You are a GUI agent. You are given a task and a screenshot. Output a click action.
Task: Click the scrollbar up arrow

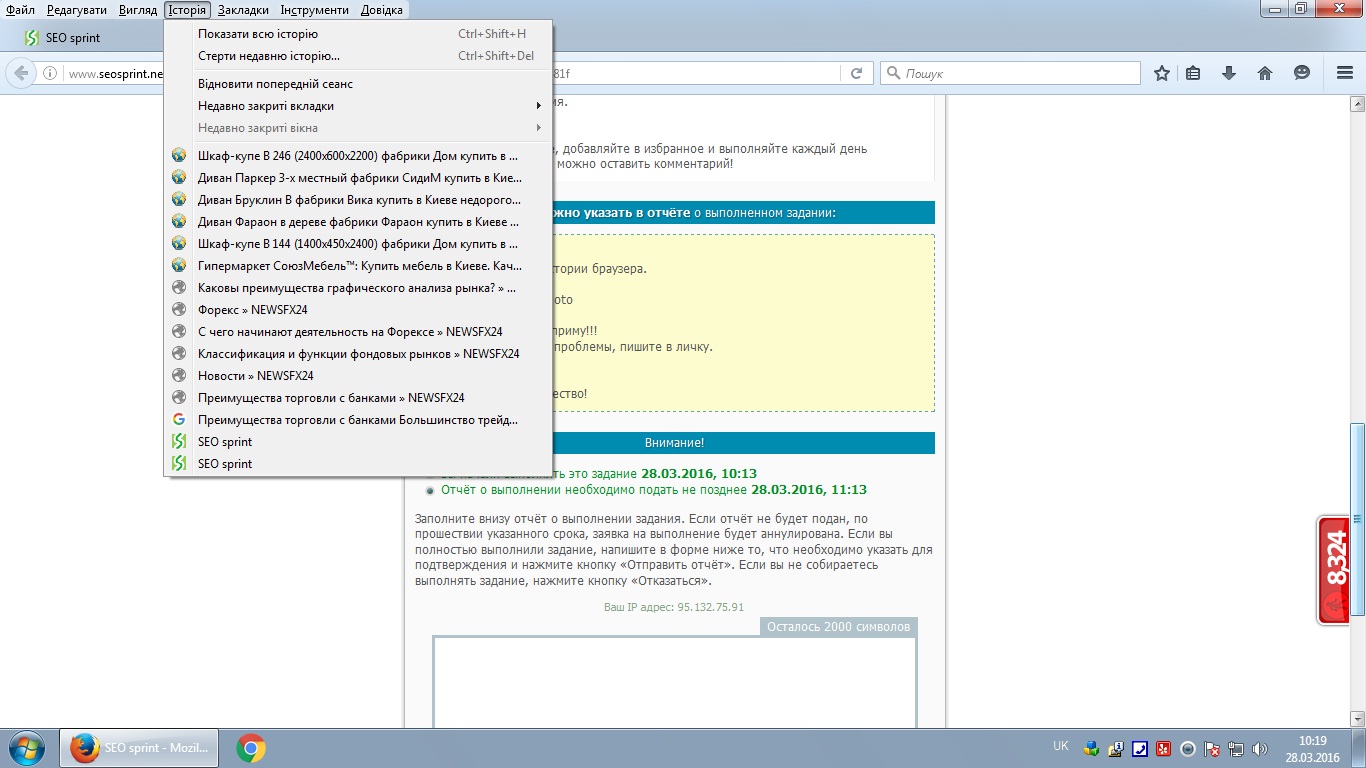pos(1357,103)
